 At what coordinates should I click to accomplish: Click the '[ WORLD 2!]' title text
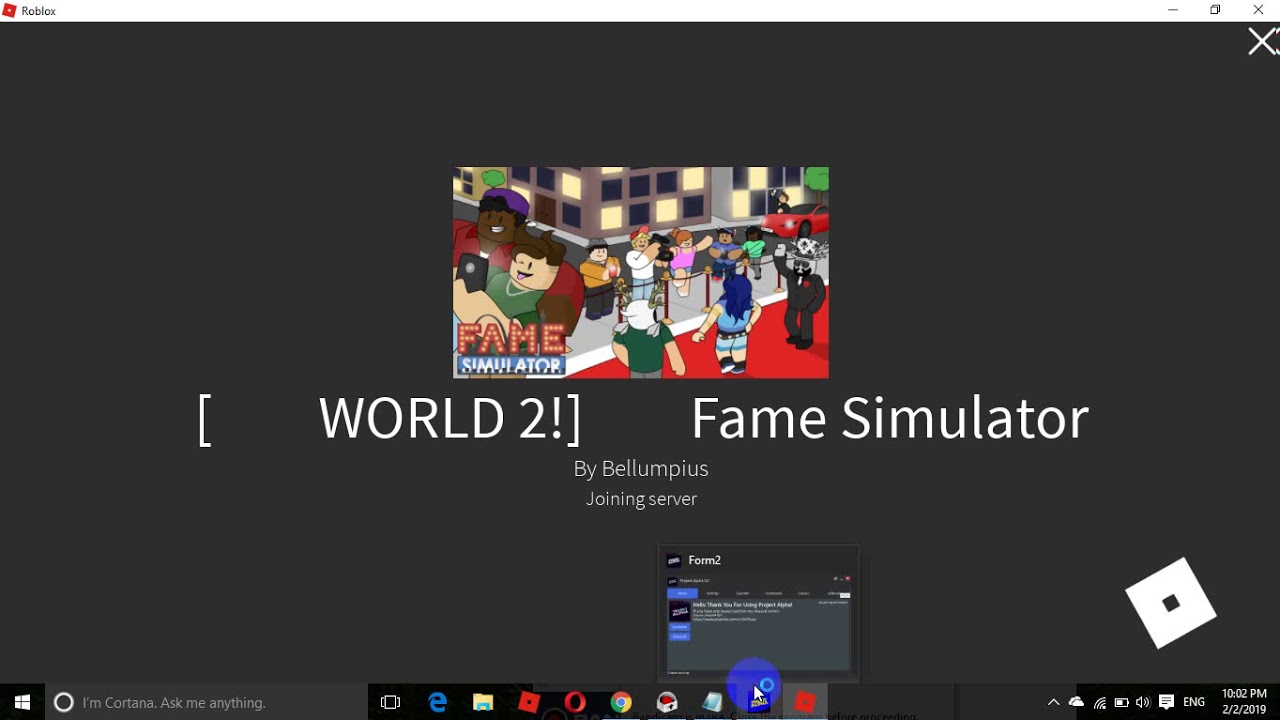390,418
